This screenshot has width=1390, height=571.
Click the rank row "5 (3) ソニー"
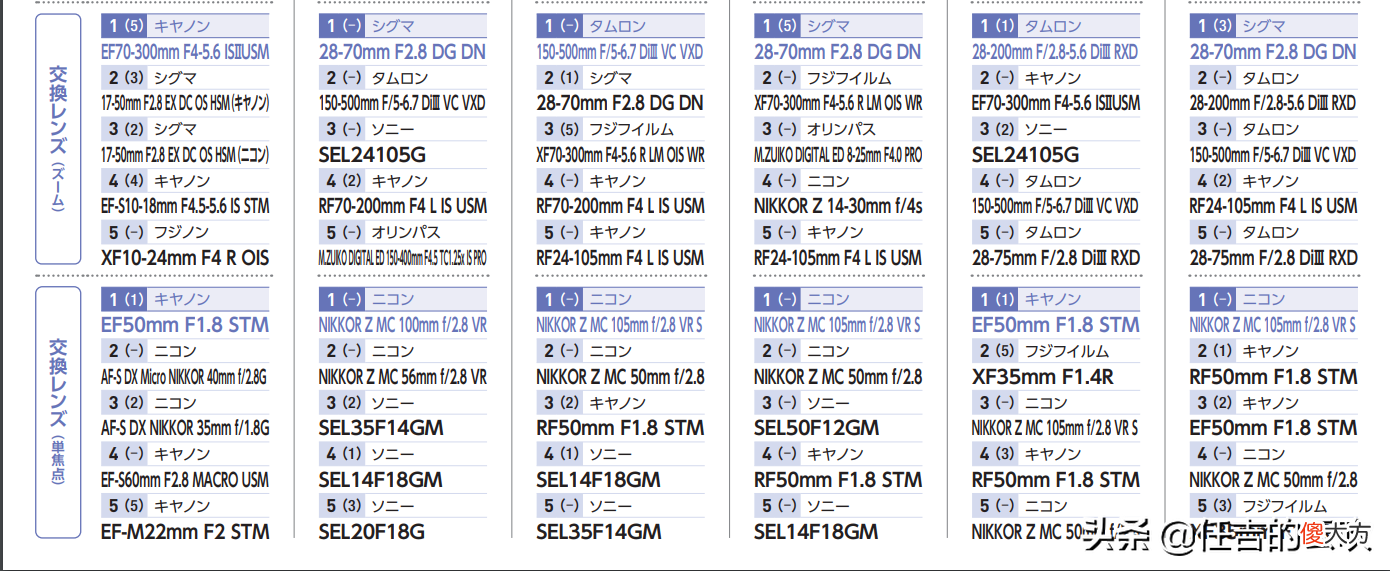[403, 506]
